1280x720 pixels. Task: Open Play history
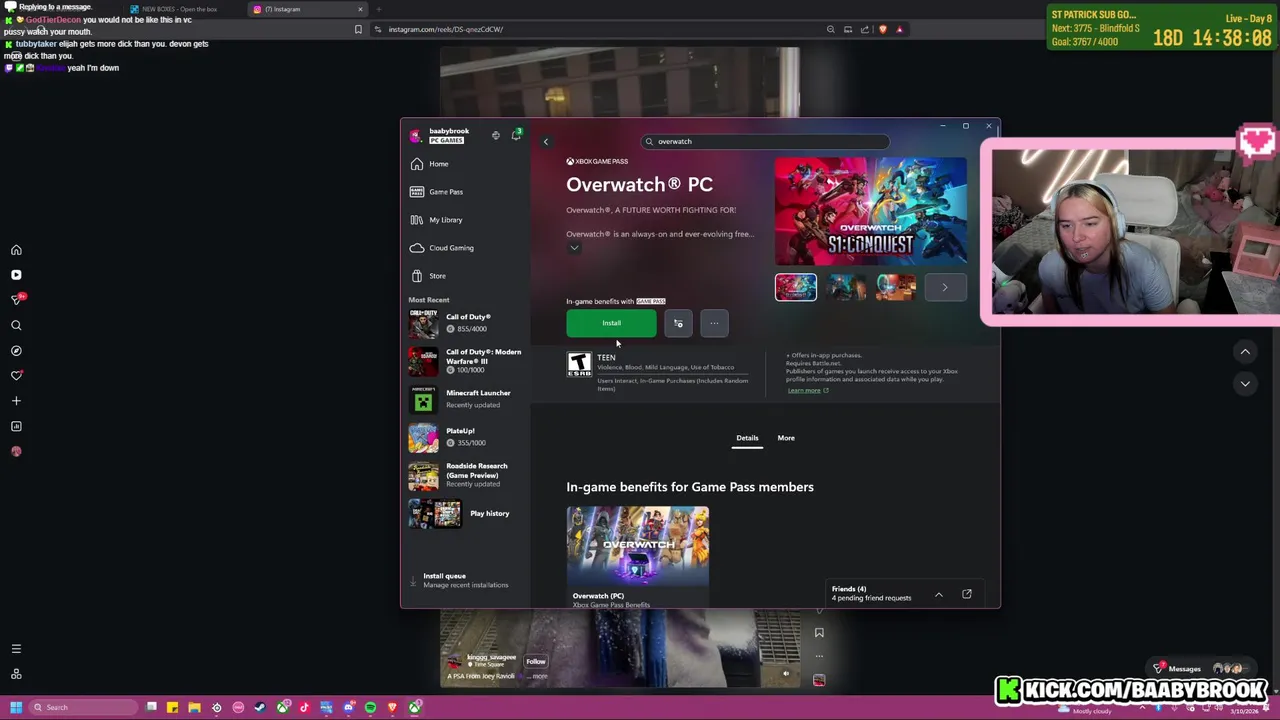click(466, 513)
